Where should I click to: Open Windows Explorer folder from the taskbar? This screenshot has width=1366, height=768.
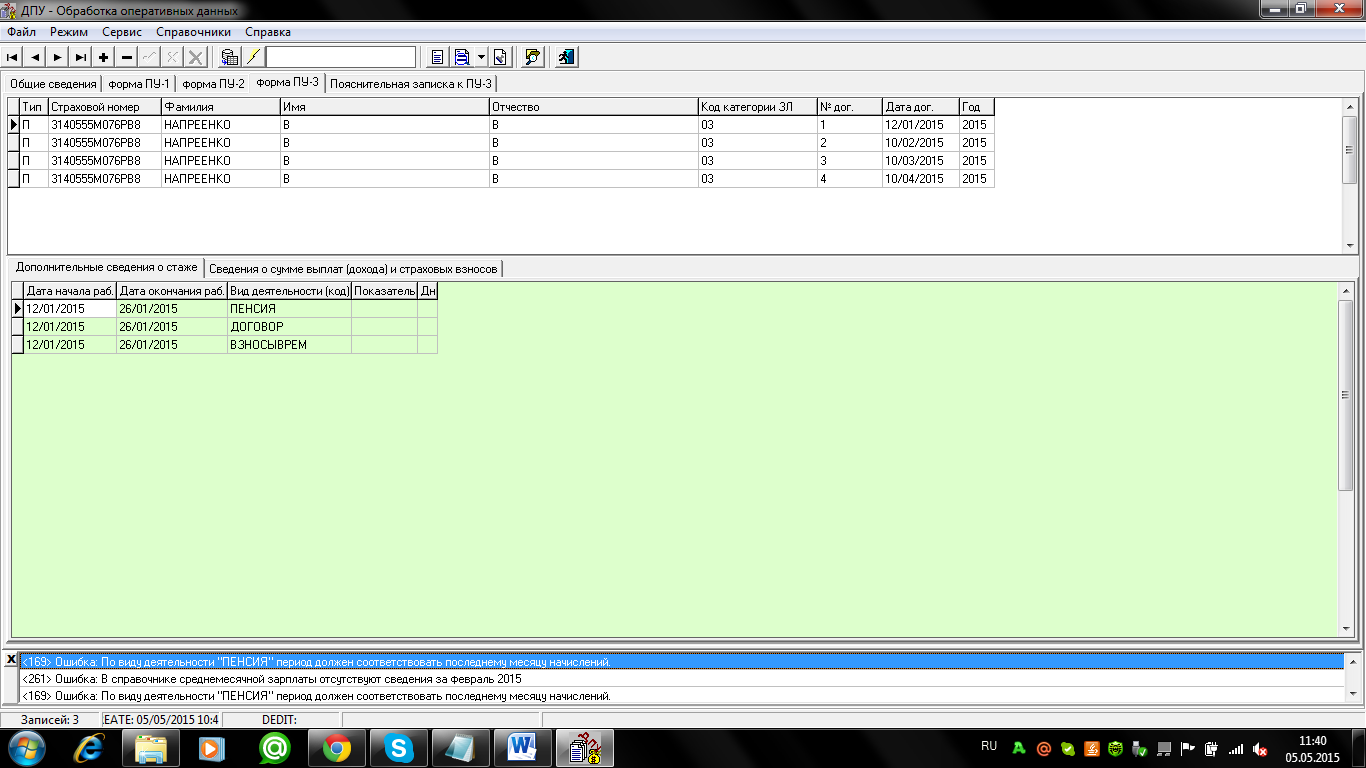click(152, 748)
